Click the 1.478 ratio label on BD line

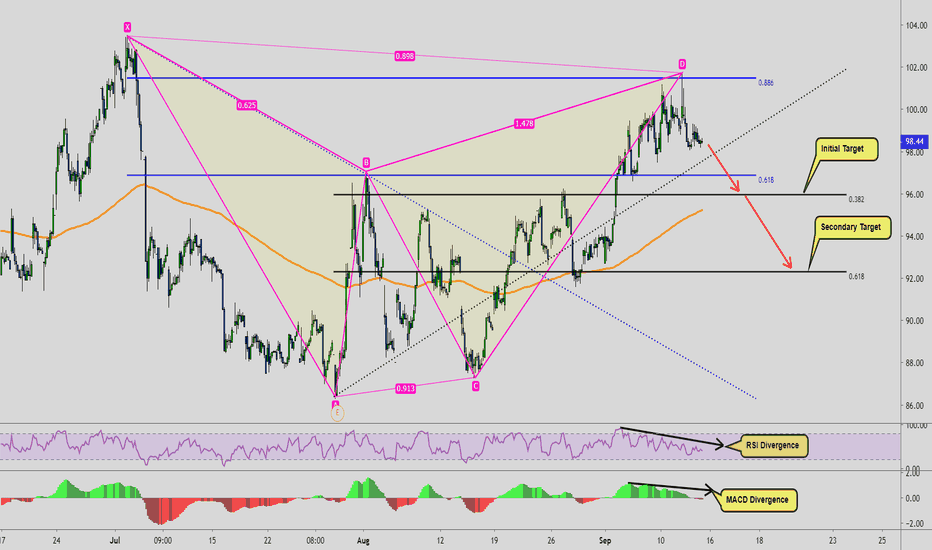[x=524, y=124]
